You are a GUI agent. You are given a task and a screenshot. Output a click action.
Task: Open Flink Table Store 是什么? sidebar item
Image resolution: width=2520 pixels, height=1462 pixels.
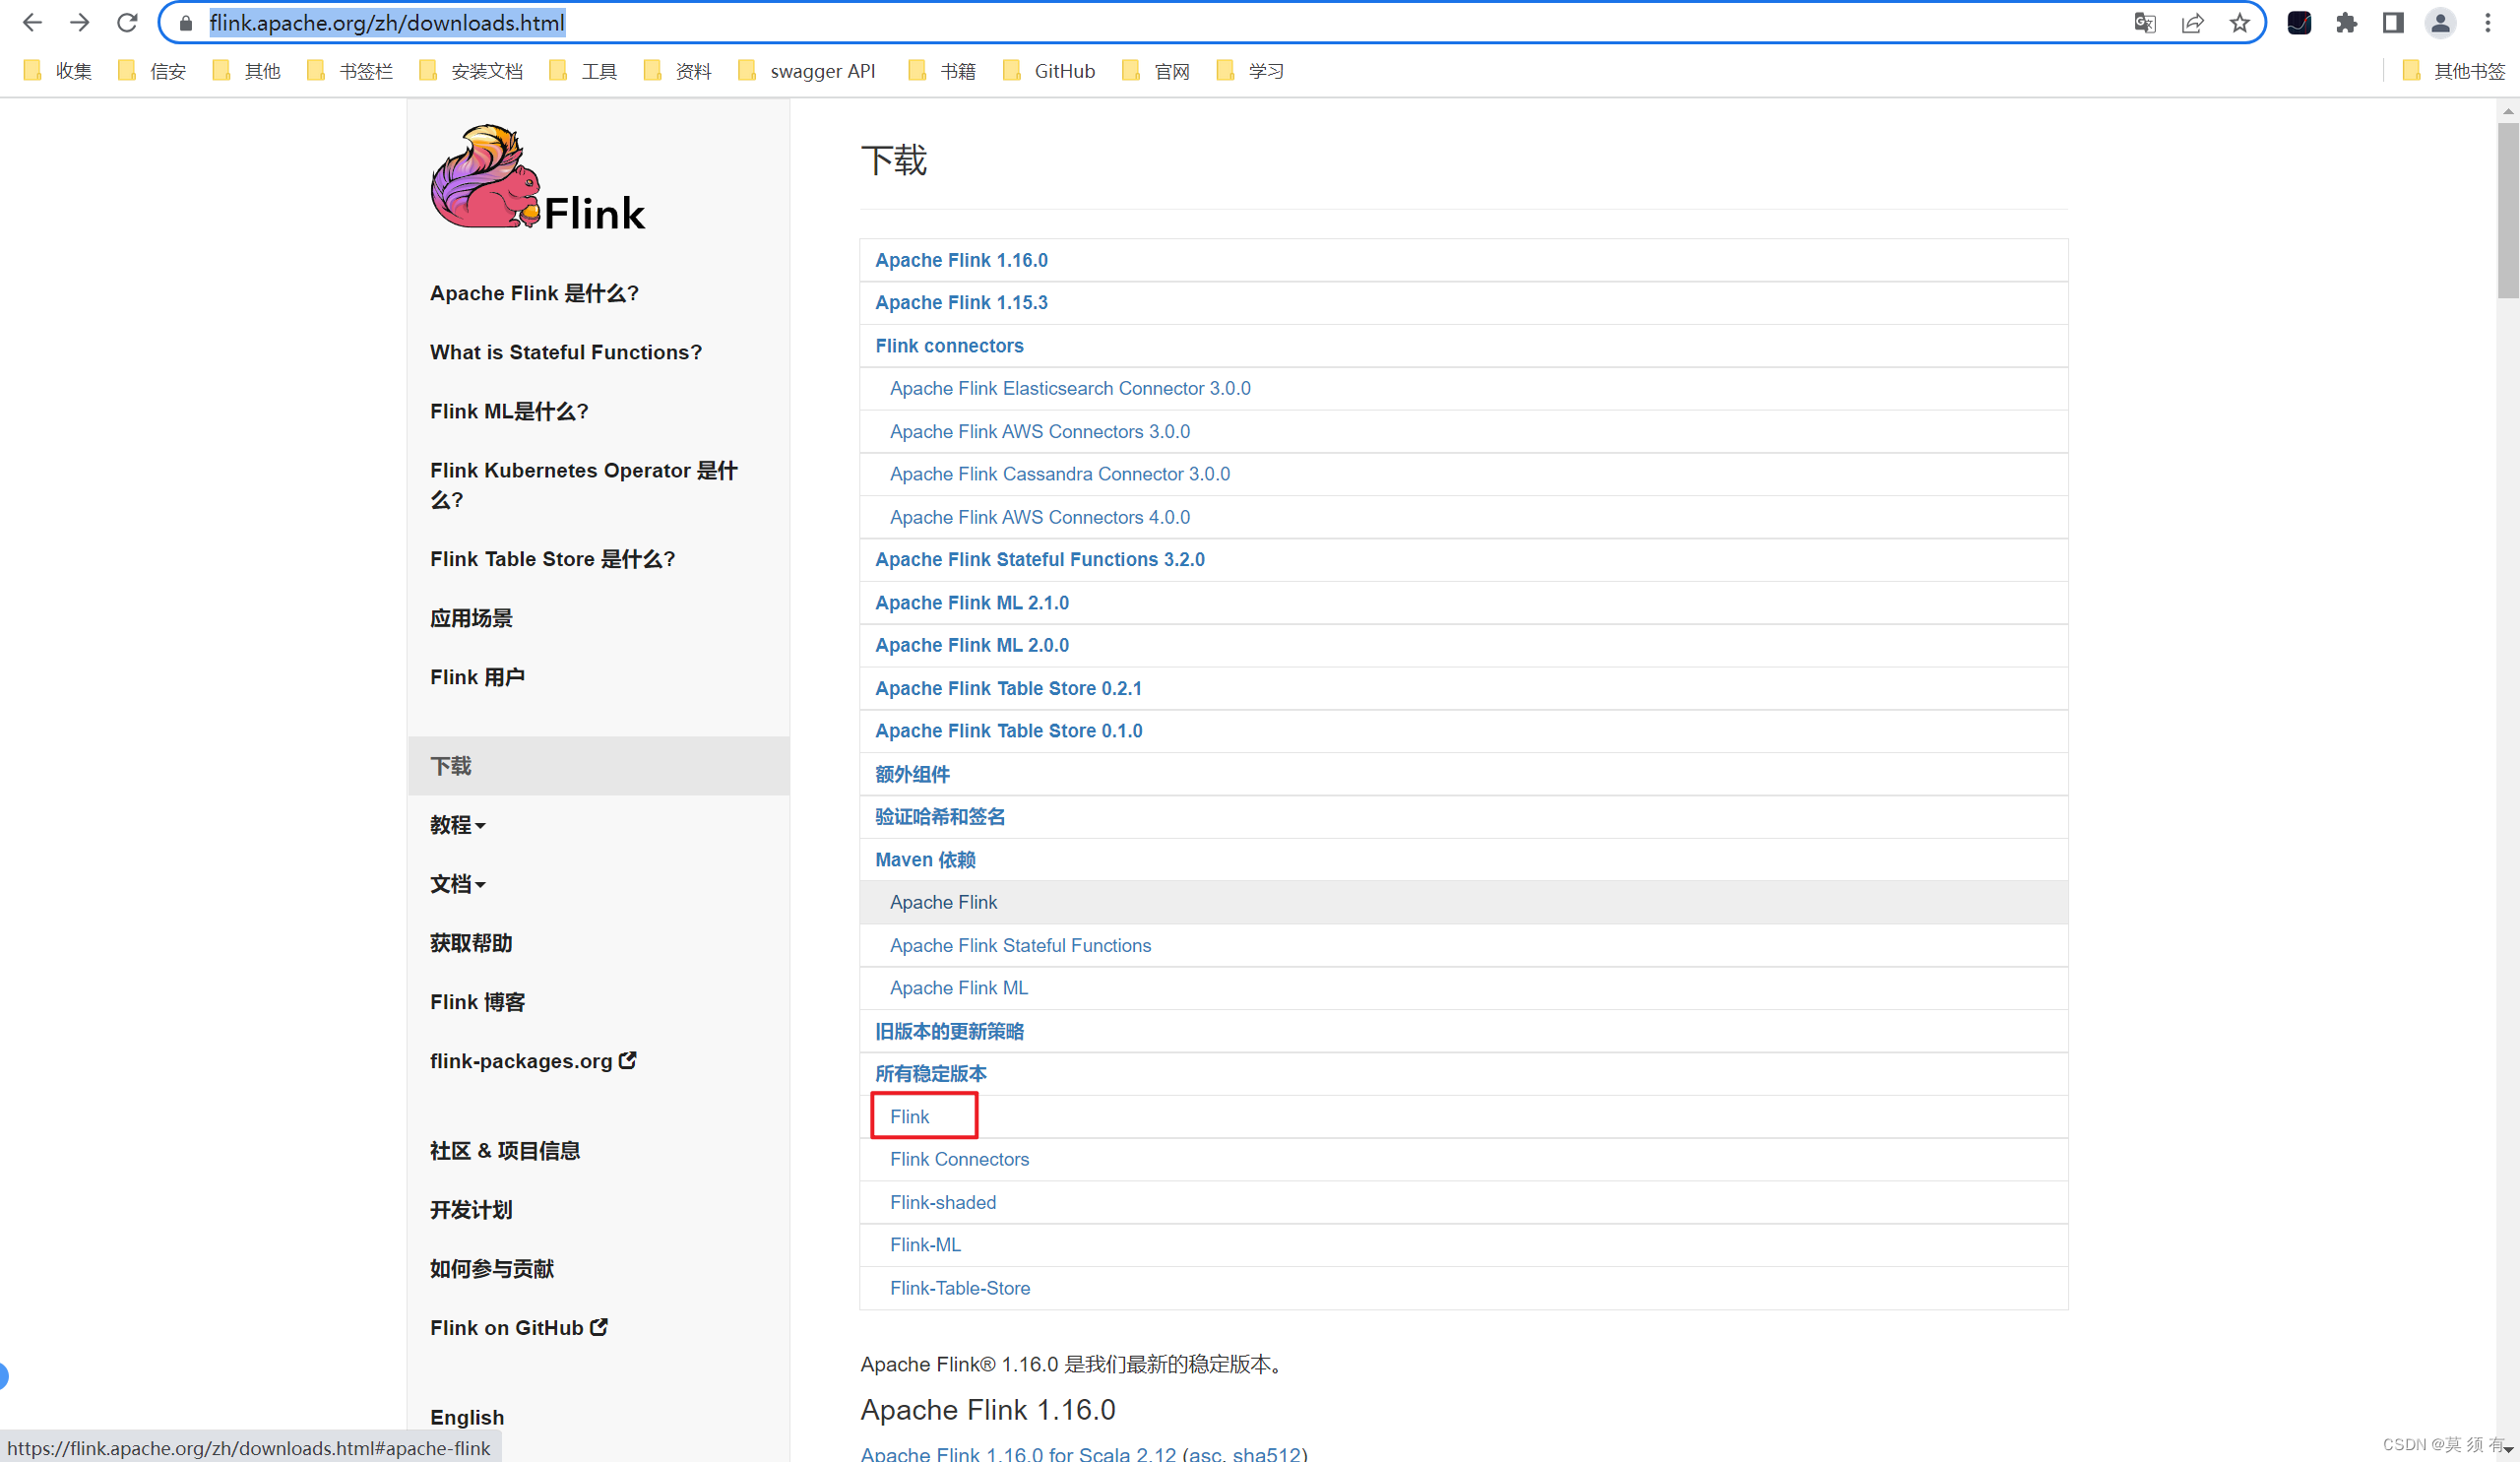pos(553,559)
